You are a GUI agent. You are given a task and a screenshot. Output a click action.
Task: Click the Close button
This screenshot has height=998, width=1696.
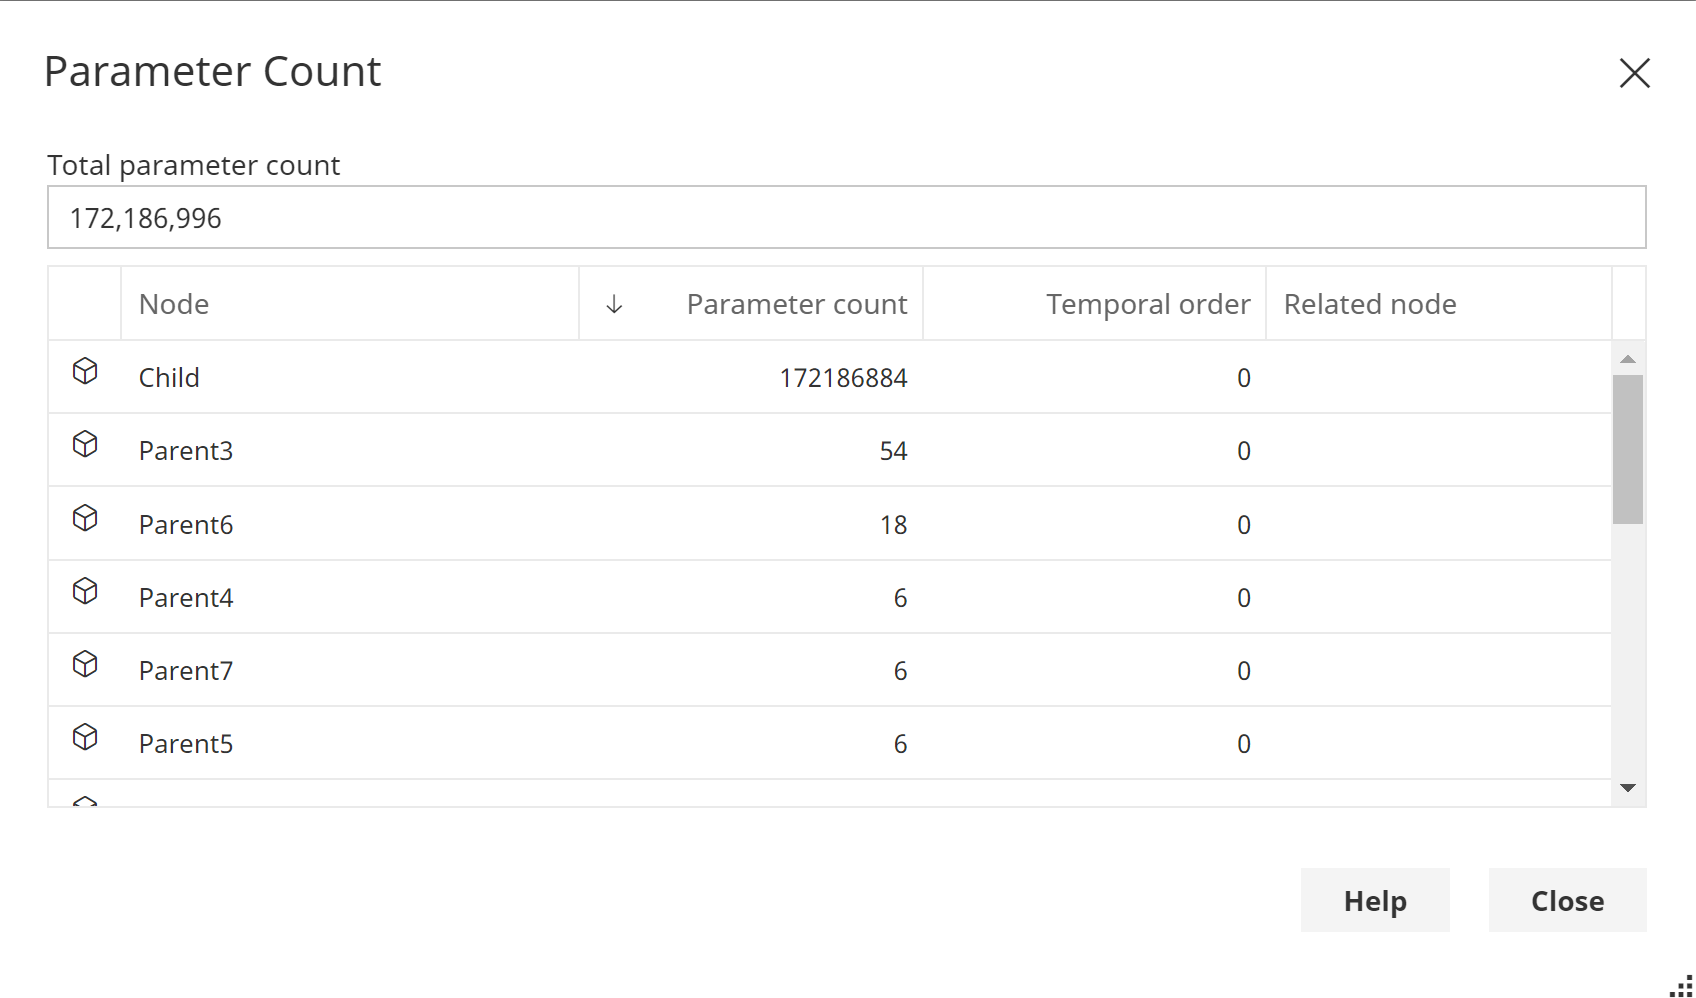pyautogui.click(x=1566, y=900)
